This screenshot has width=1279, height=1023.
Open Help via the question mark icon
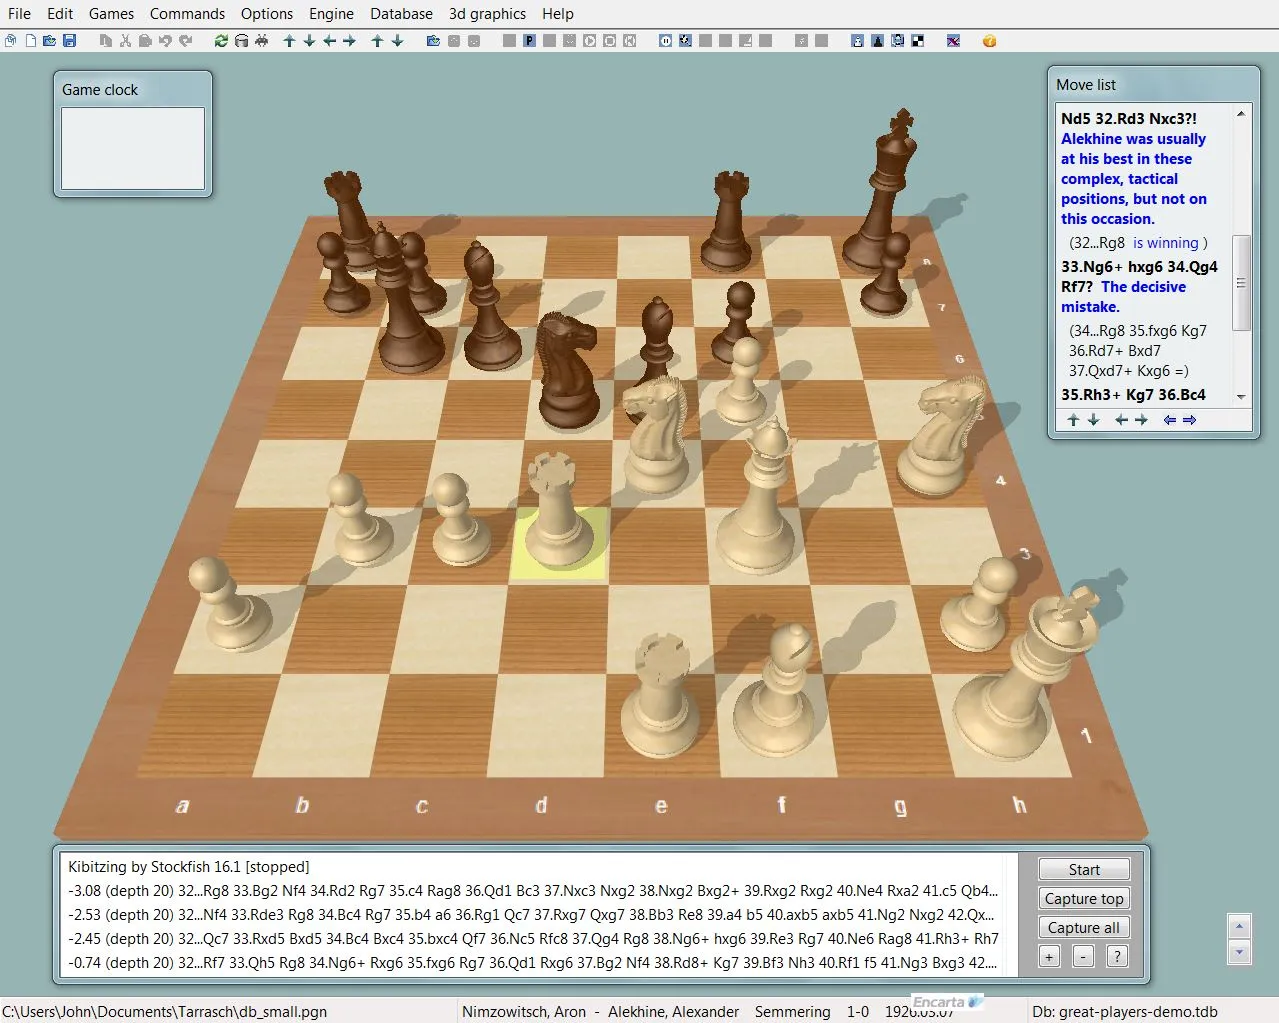click(988, 41)
